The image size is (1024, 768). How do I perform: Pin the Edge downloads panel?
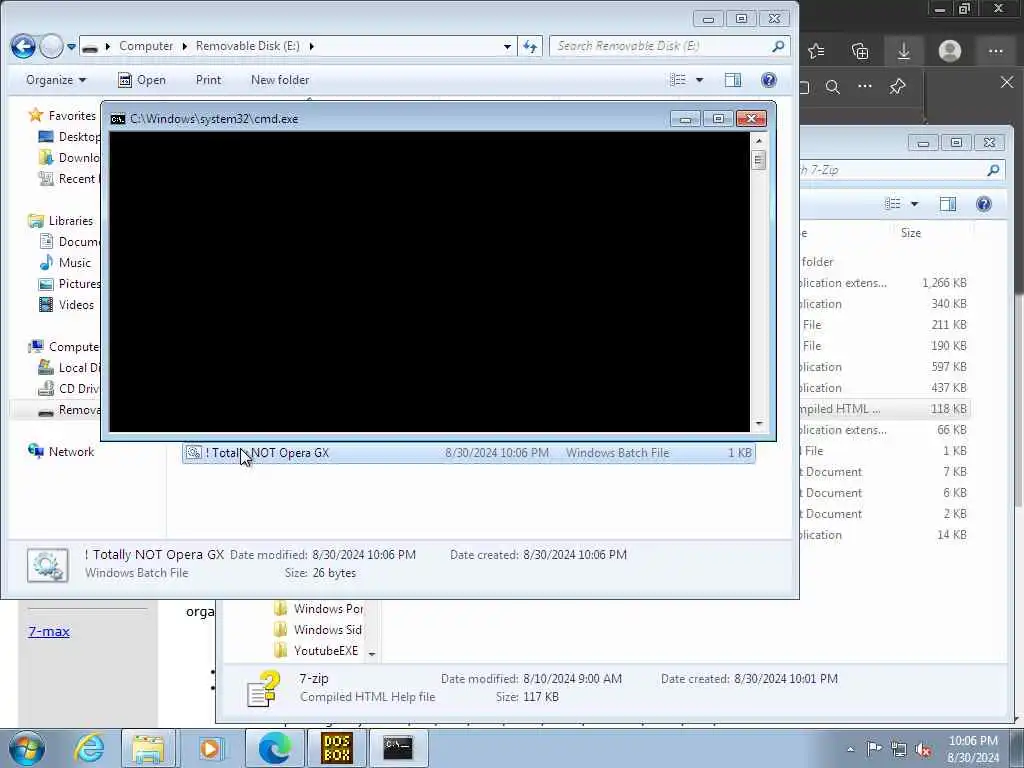point(897,86)
